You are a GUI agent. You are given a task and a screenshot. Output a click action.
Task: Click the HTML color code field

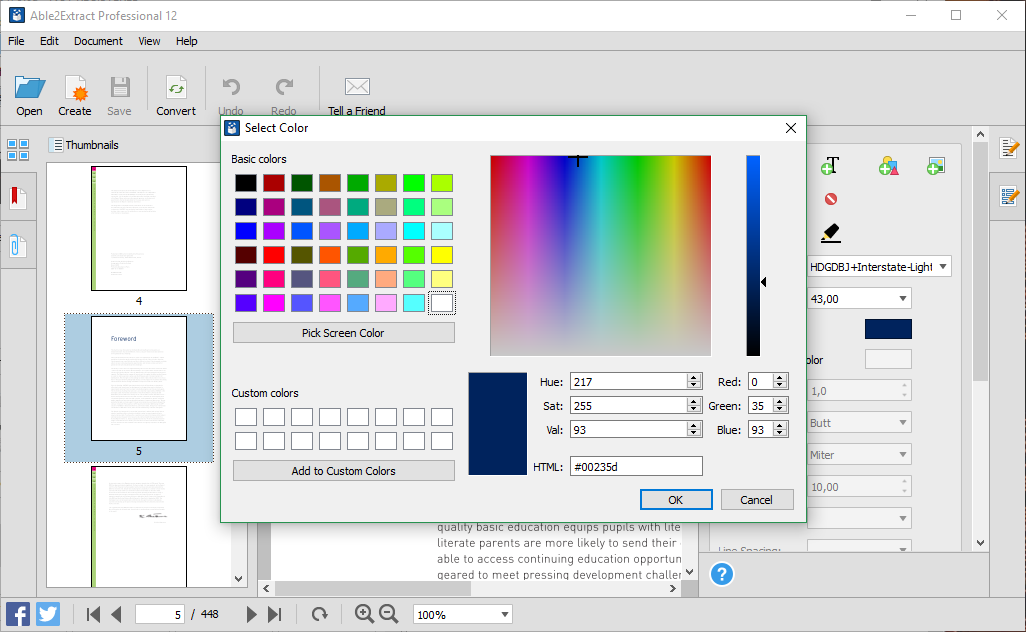coord(636,466)
